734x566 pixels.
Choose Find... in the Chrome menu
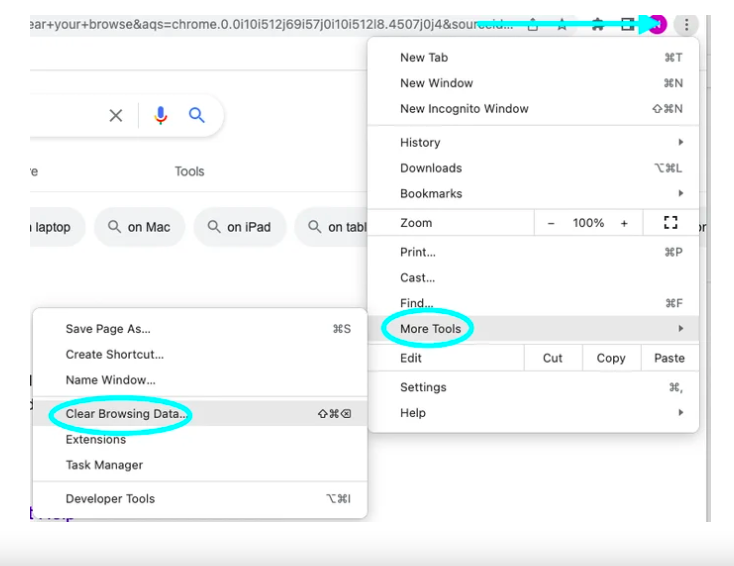tap(534, 303)
